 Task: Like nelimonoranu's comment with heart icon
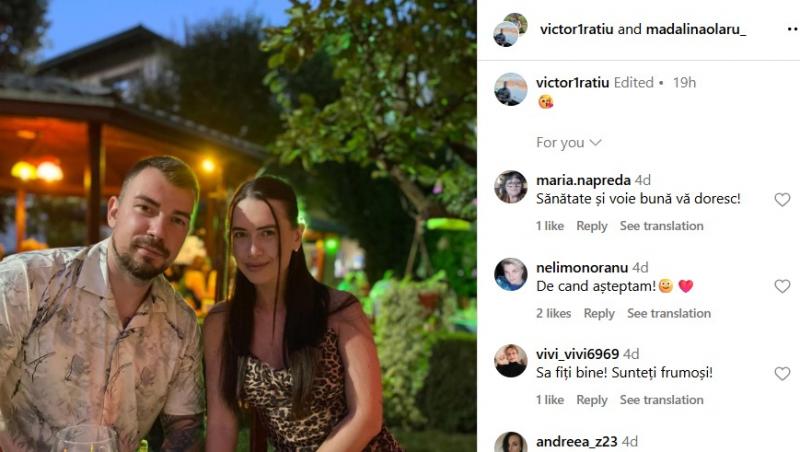pyautogui.click(x=782, y=286)
